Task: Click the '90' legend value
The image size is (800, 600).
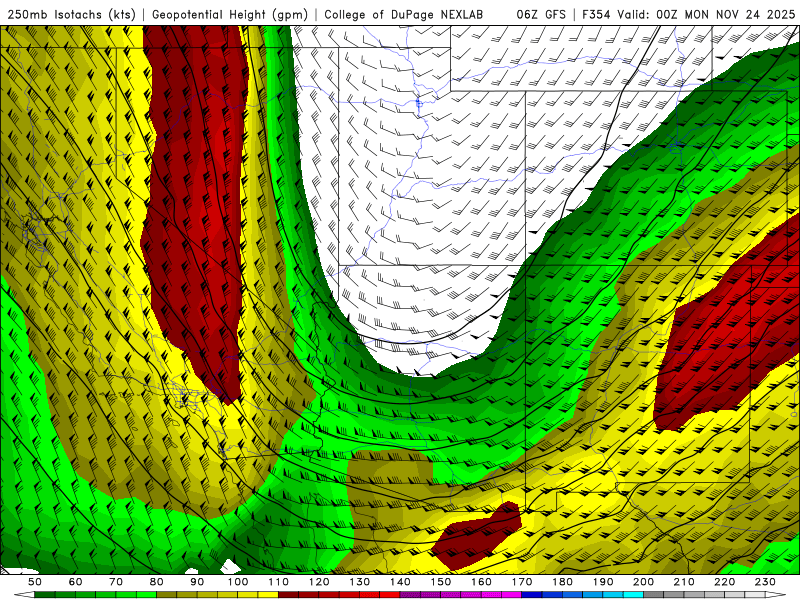Action: click(197, 582)
